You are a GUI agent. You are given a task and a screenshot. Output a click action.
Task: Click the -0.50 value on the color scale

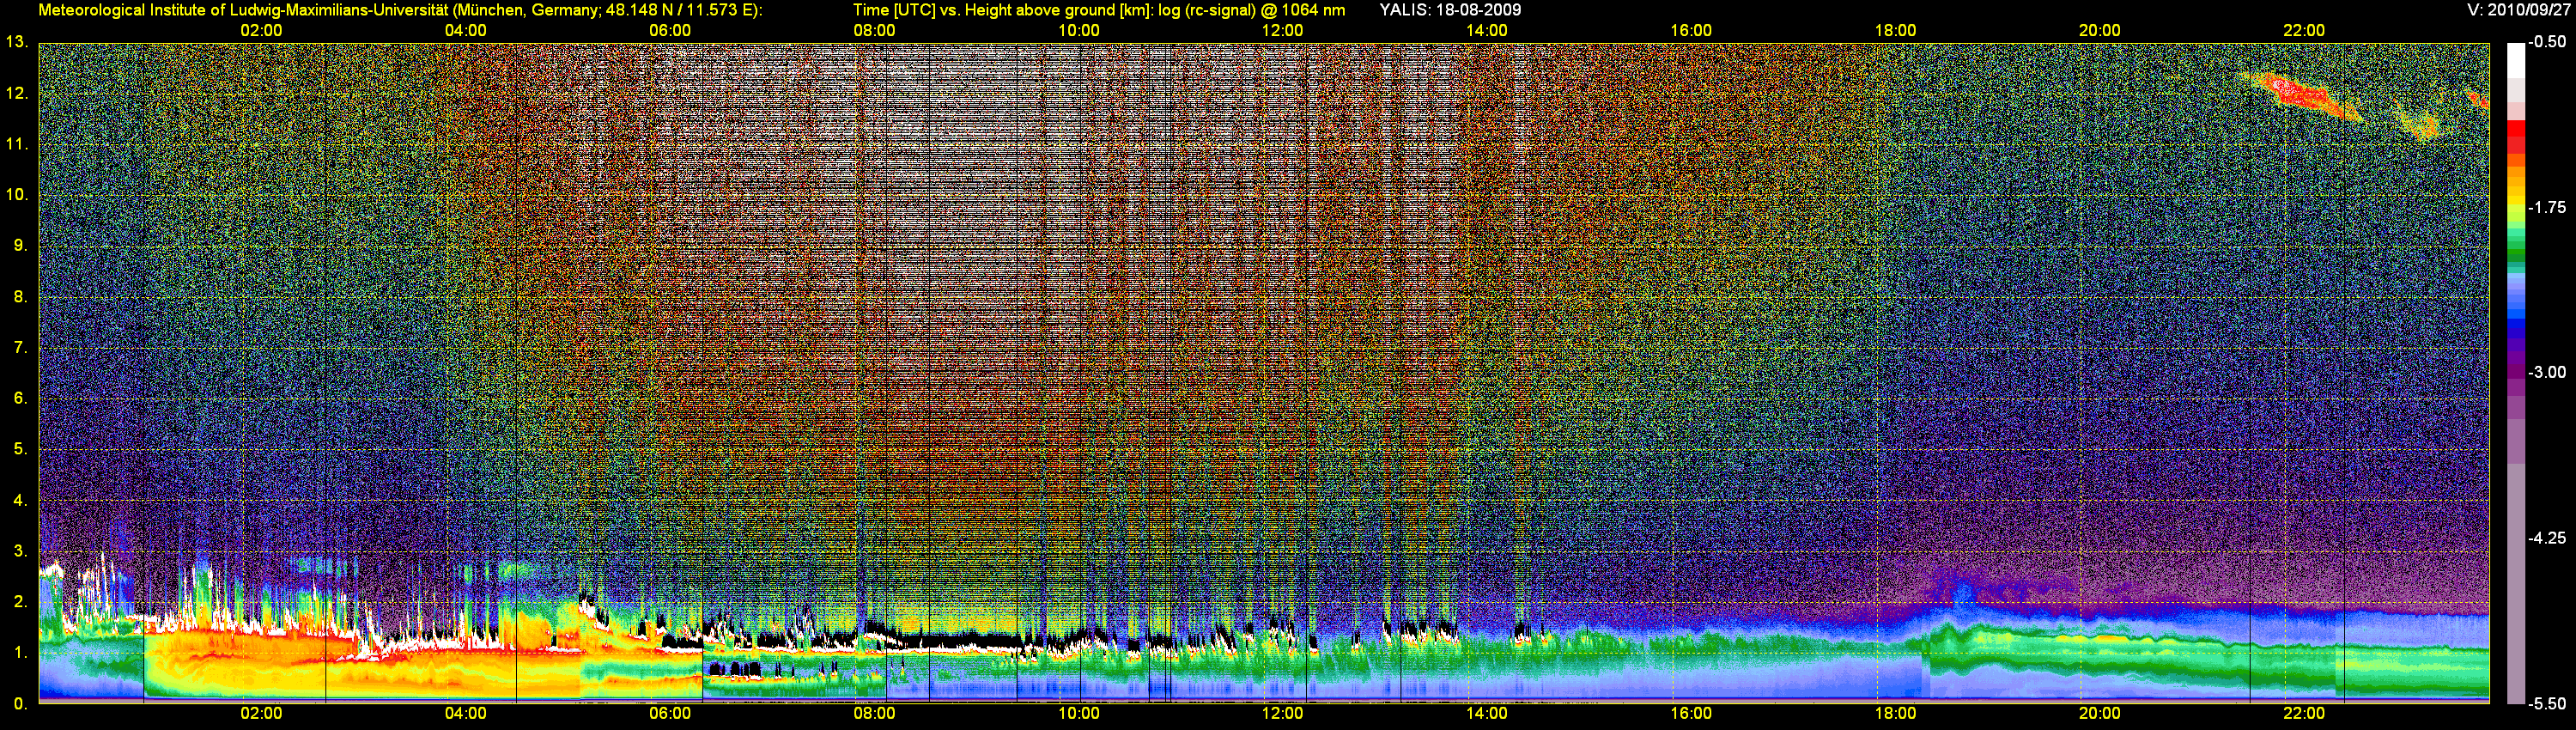click(2546, 42)
